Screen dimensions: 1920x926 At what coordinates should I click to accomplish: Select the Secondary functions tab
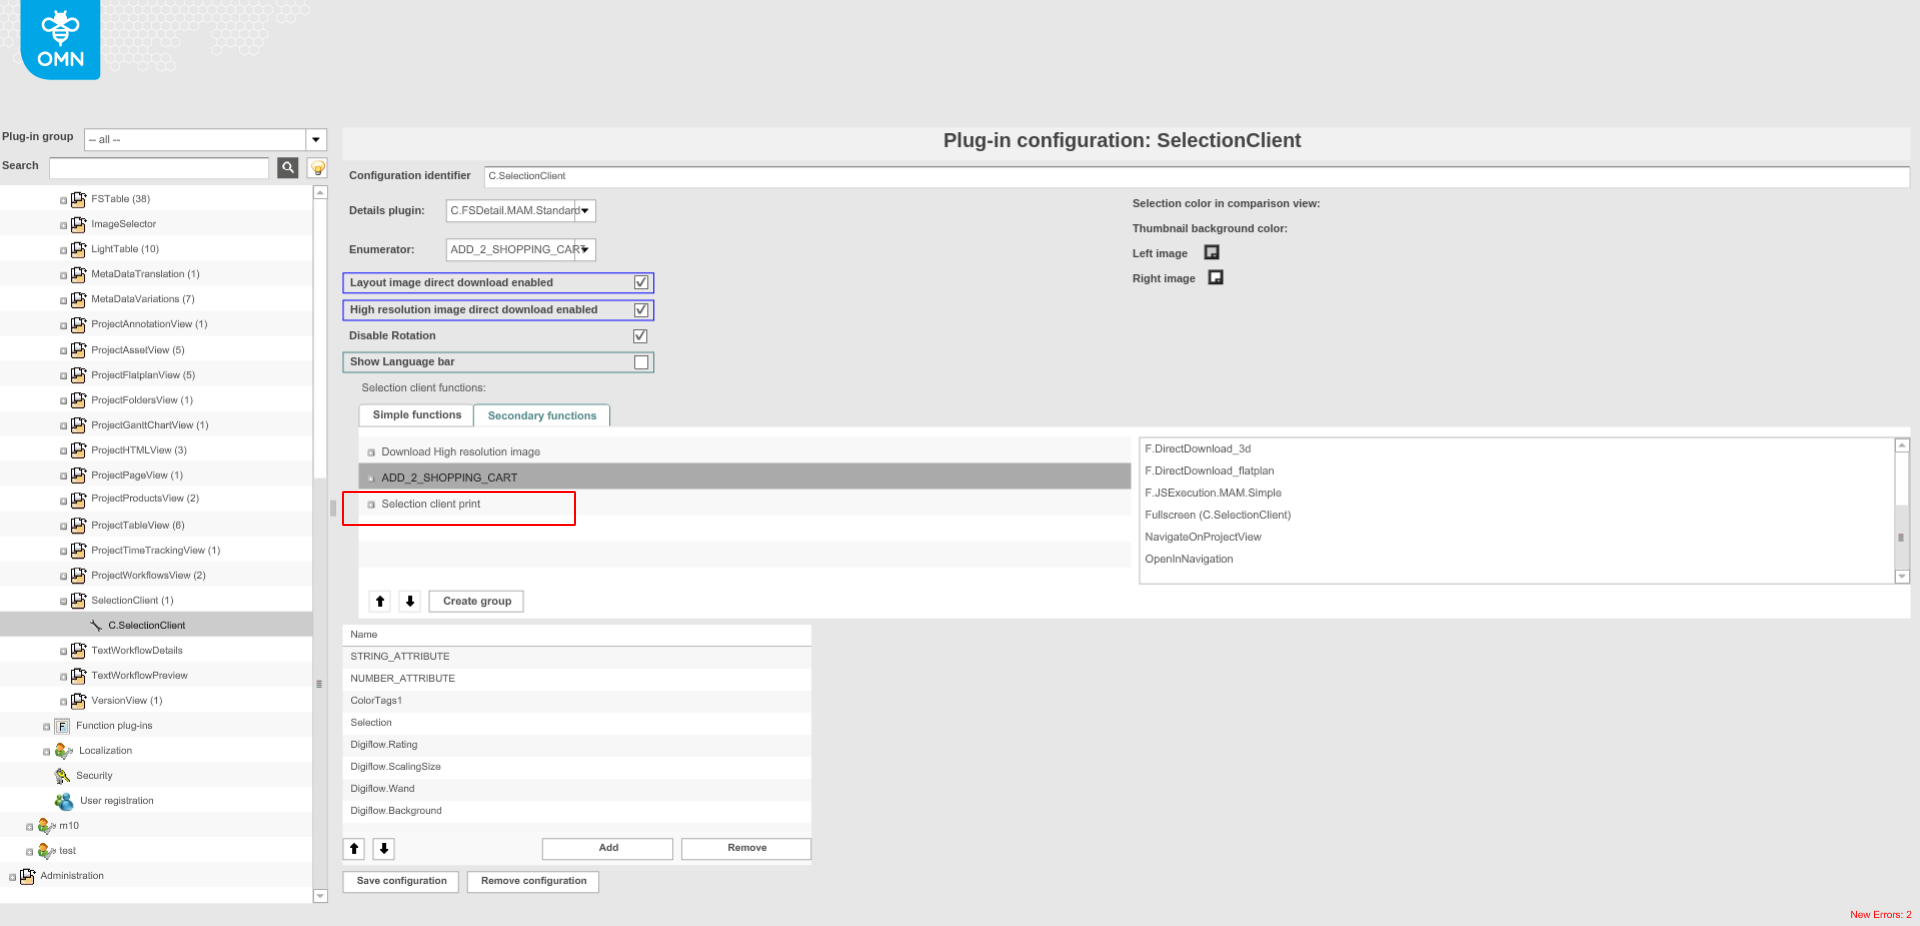click(541, 415)
